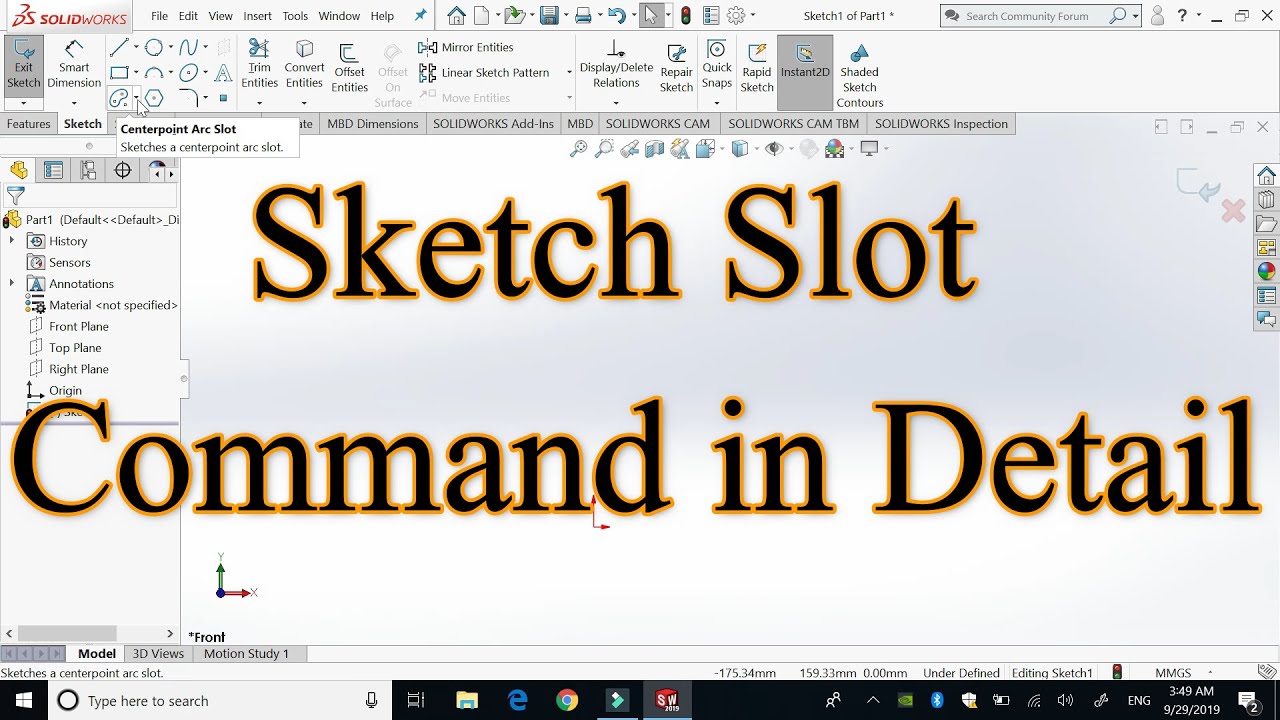Expand the History tree node
This screenshot has height=720, width=1280.
[12, 241]
